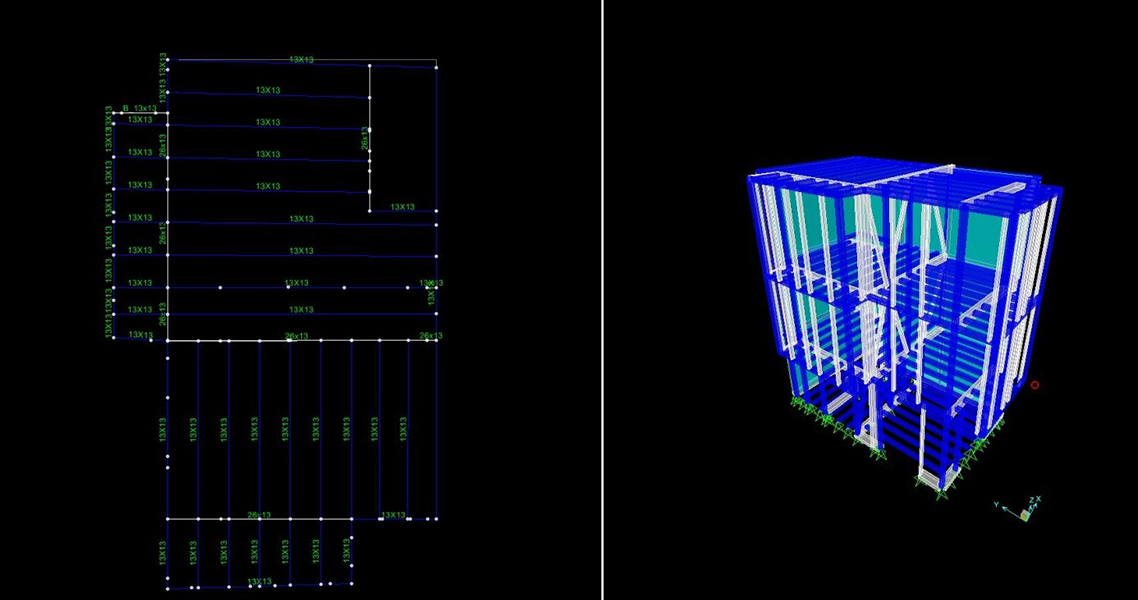Viewport: 1138px width, 600px height.
Task: Click the 26x13 label at right end of white beam
Action: (430, 336)
